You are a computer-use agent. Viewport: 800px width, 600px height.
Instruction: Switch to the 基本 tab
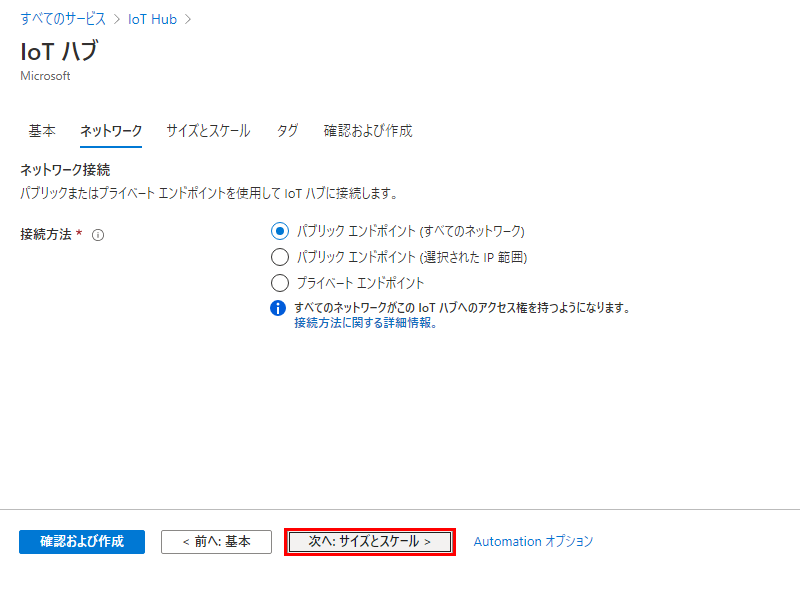(x=42, y=131)
